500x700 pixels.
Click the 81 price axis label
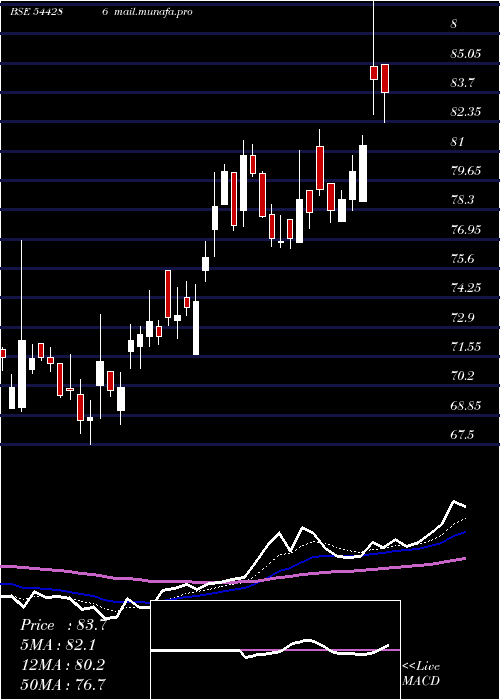point(456,142)
